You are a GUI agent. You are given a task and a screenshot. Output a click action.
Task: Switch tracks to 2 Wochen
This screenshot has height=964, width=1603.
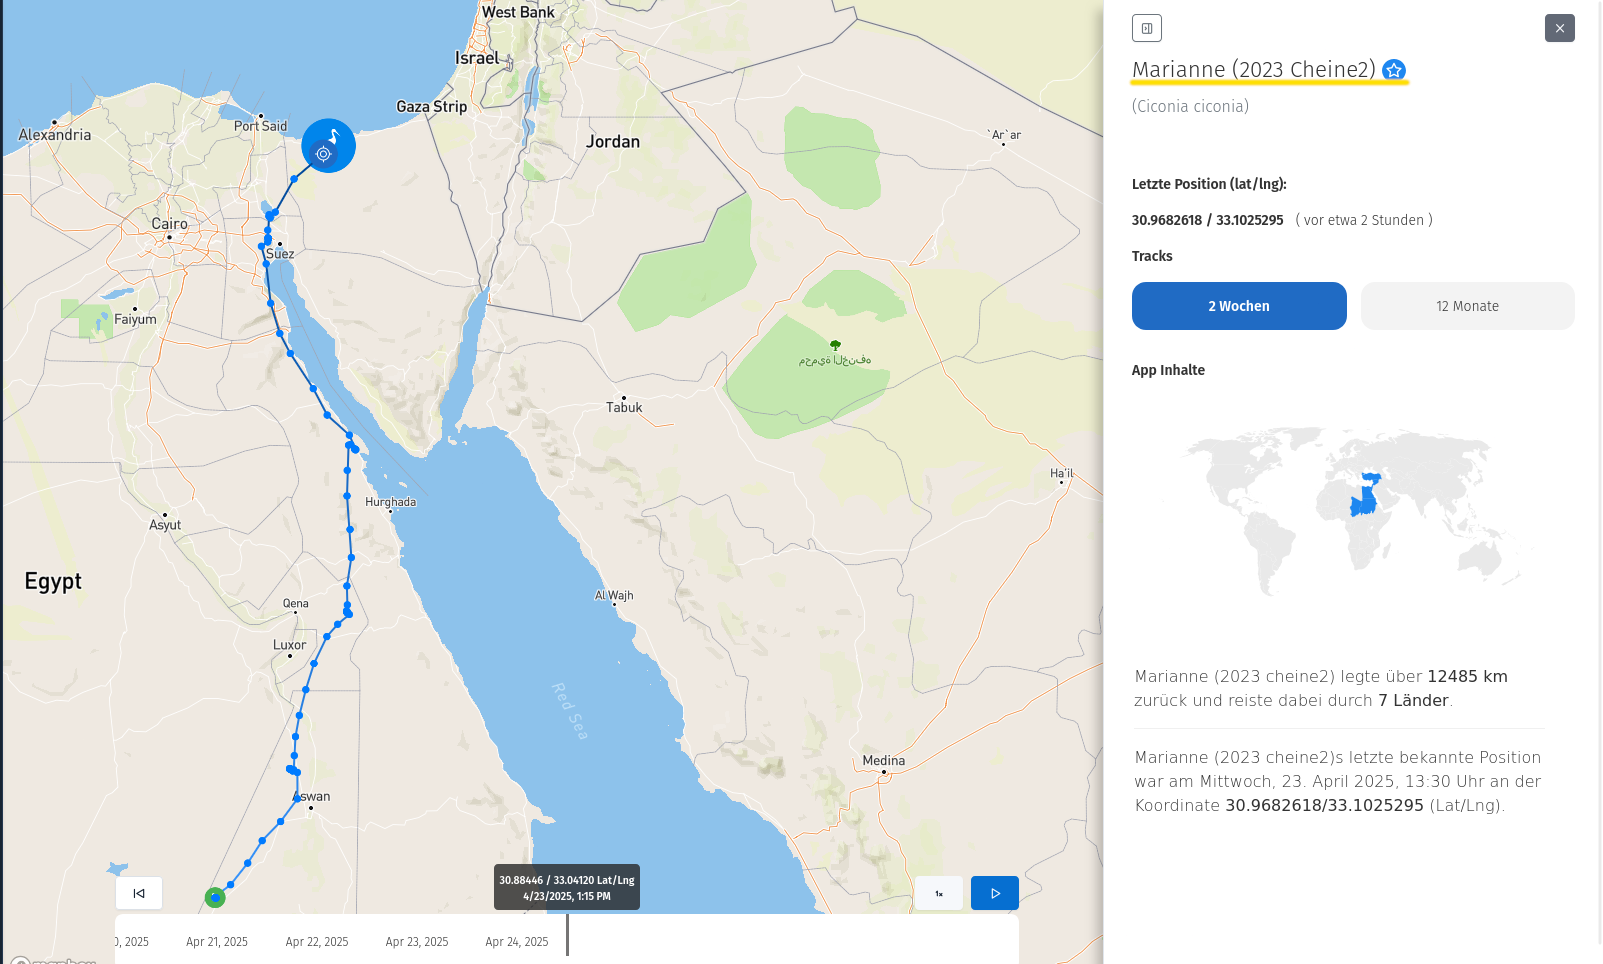(x=1238, y=306)
